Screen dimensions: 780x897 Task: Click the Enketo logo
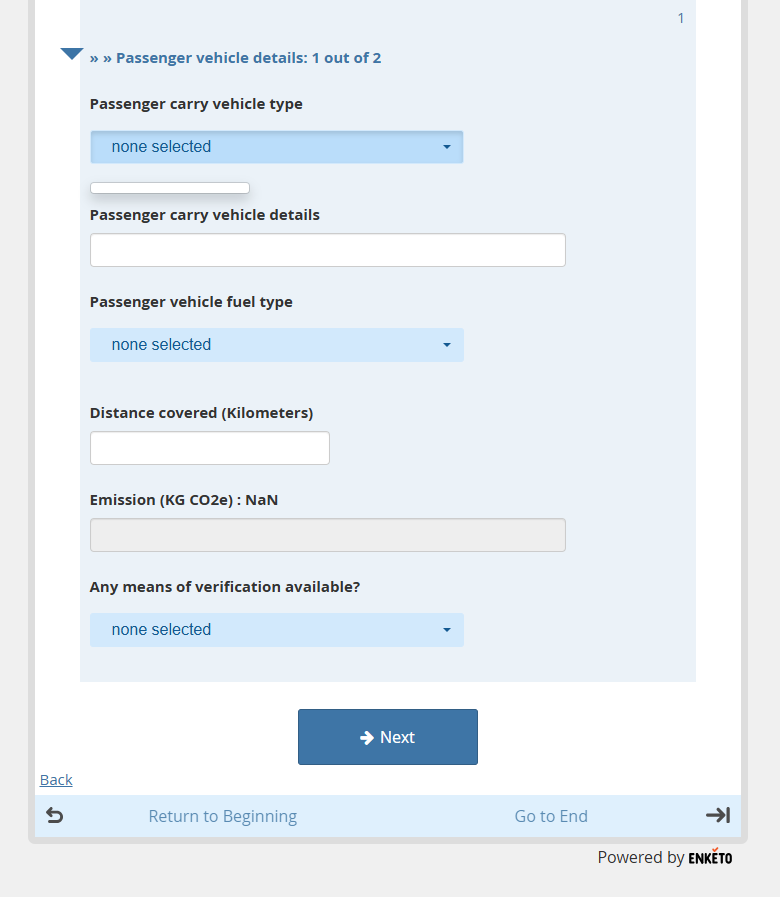[710, 857]
